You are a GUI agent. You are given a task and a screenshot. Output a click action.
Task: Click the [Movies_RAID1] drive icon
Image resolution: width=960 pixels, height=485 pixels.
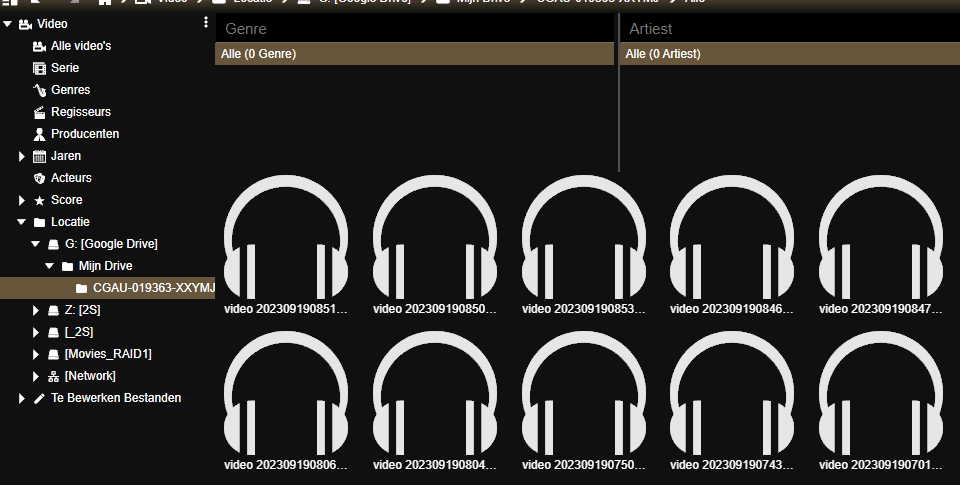click(x=53, y=355)
